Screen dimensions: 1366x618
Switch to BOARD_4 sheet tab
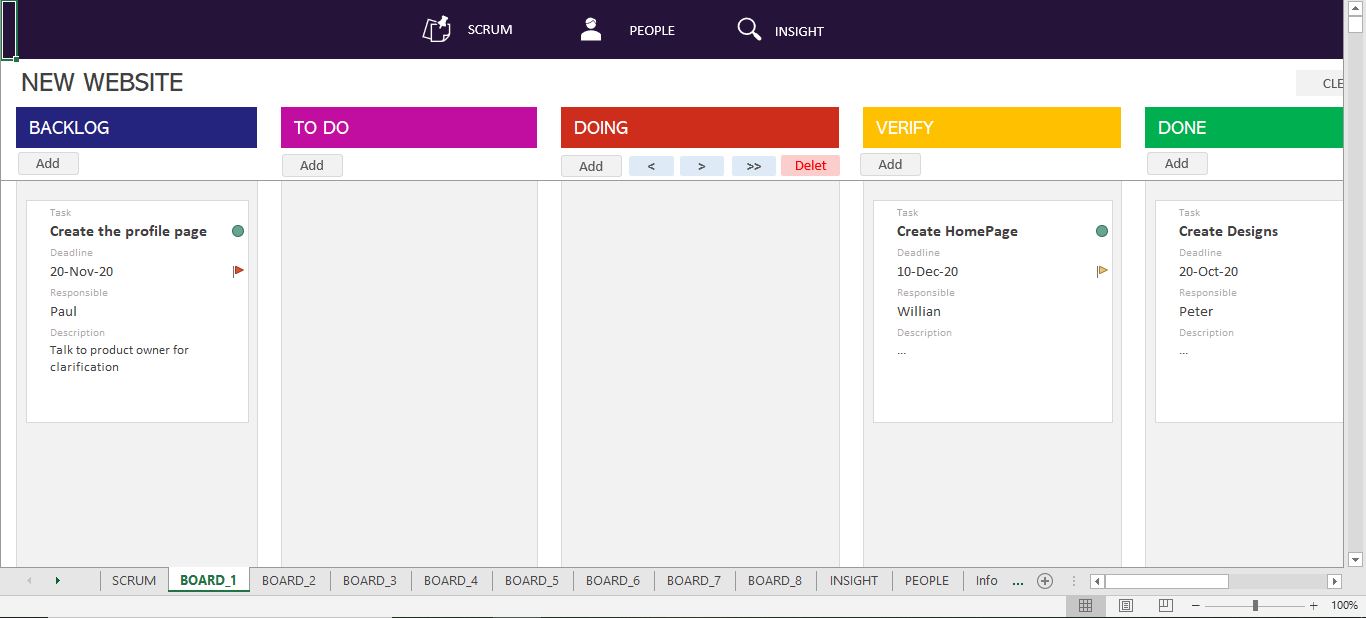[451, 581]
